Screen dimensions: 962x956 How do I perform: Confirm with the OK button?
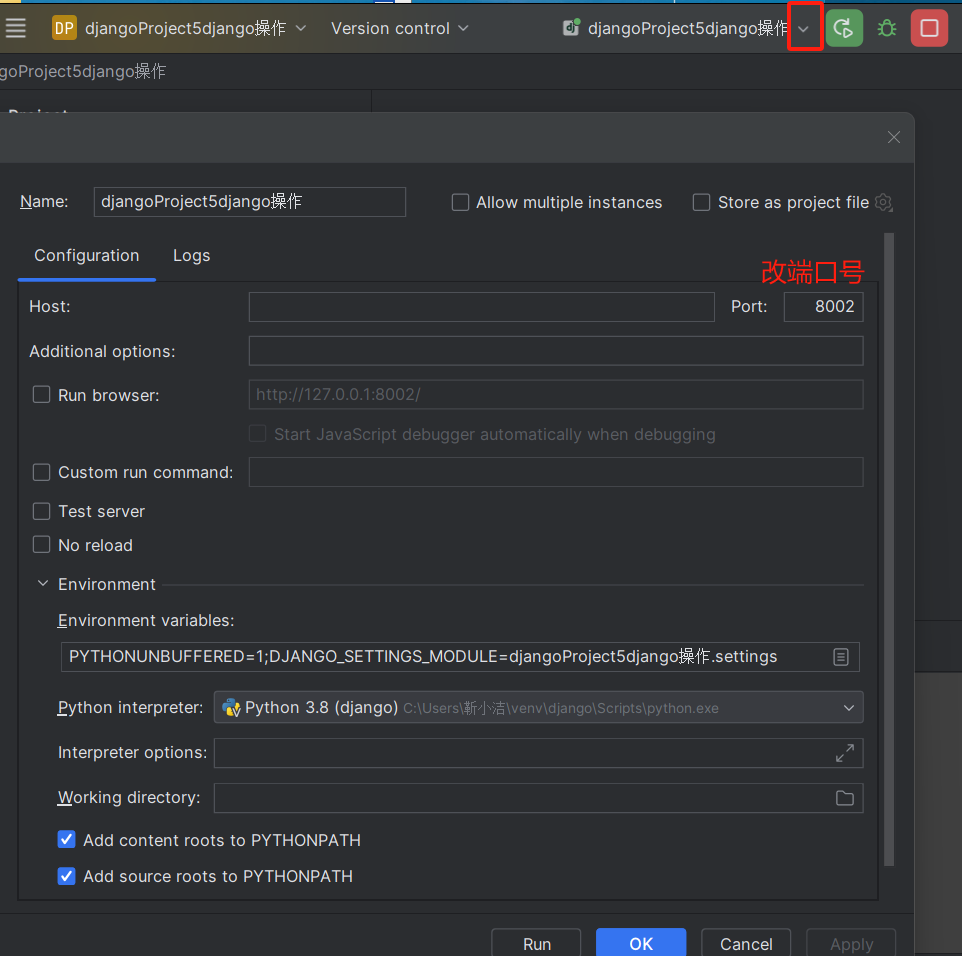[641, 943]
